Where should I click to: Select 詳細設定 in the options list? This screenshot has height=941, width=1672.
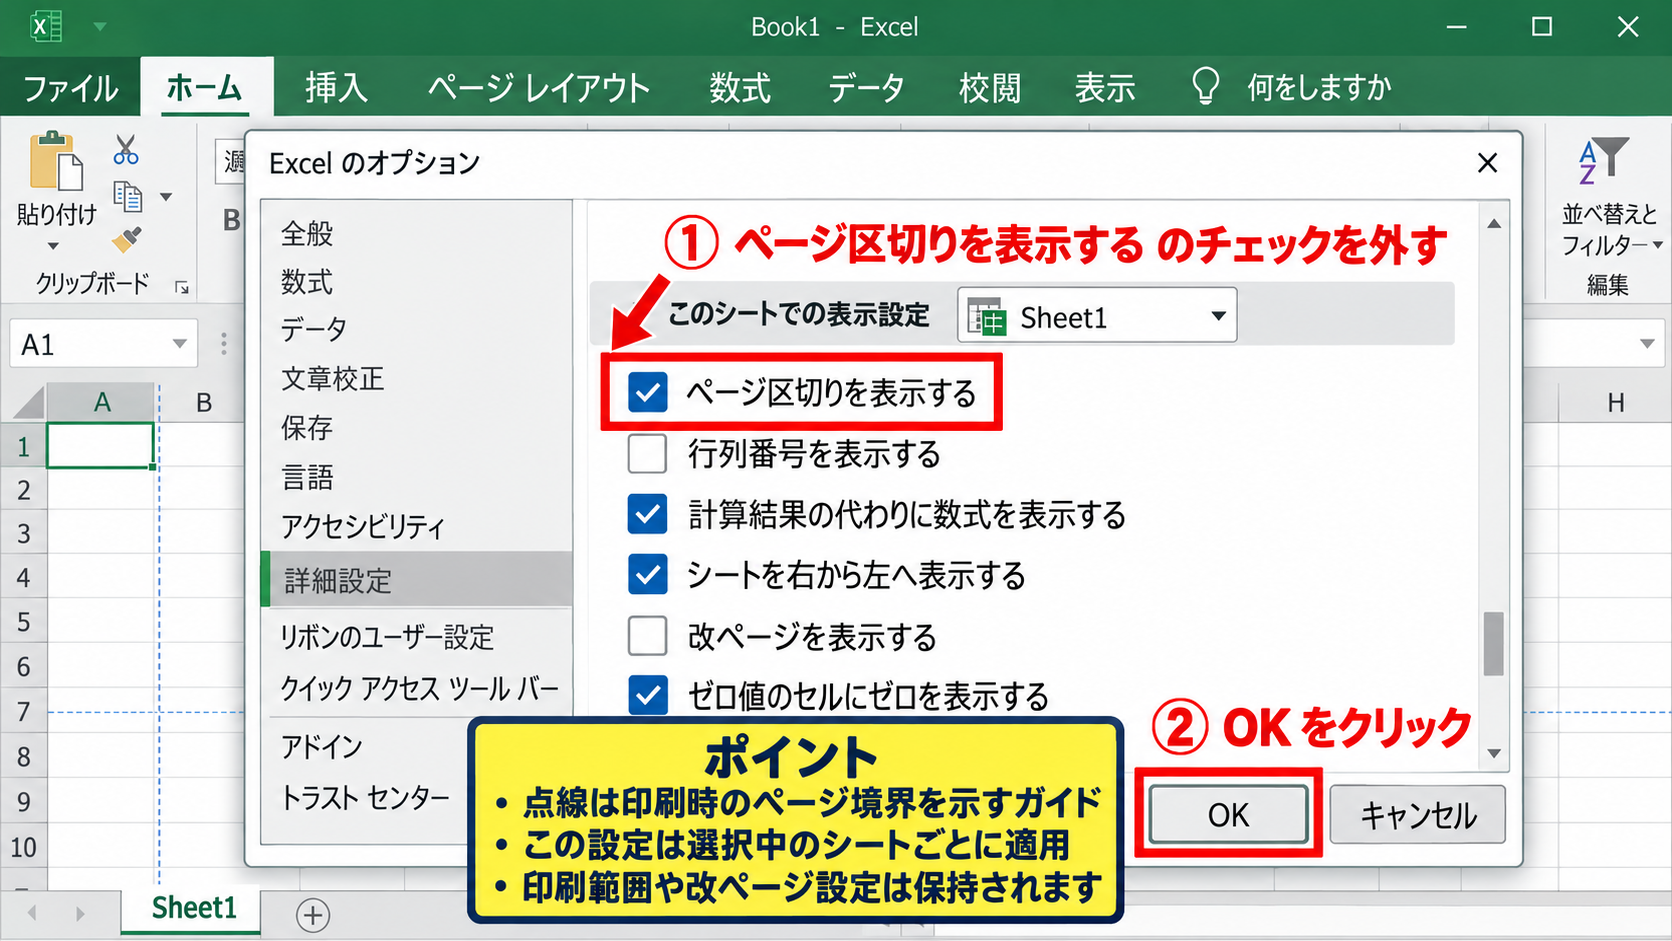417,580
